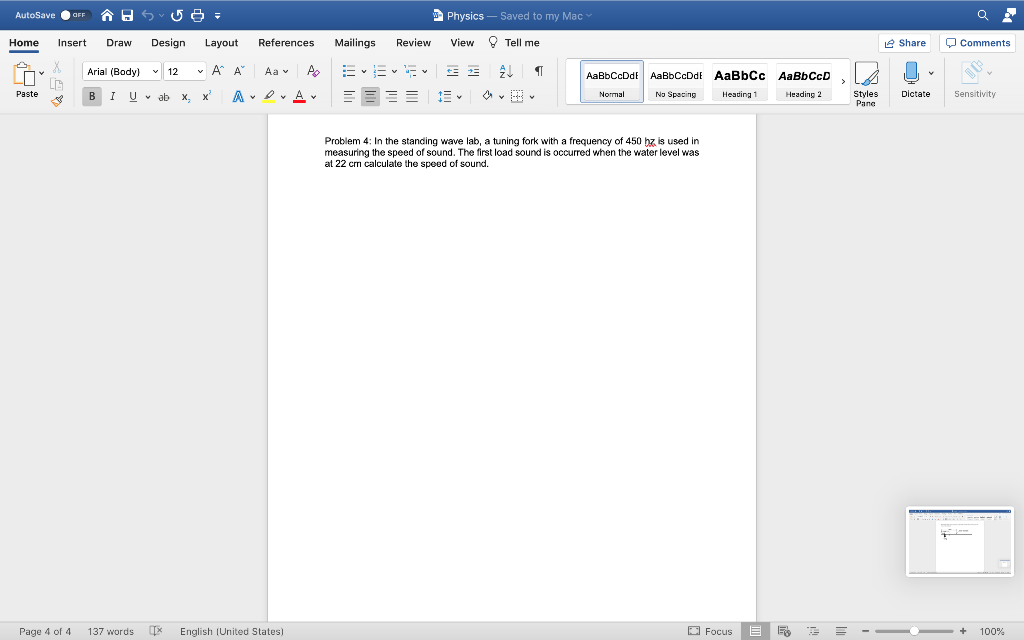Switch to the Design tab
Viewport: 1024px width, 640px height.
click(x=168, y=42)
